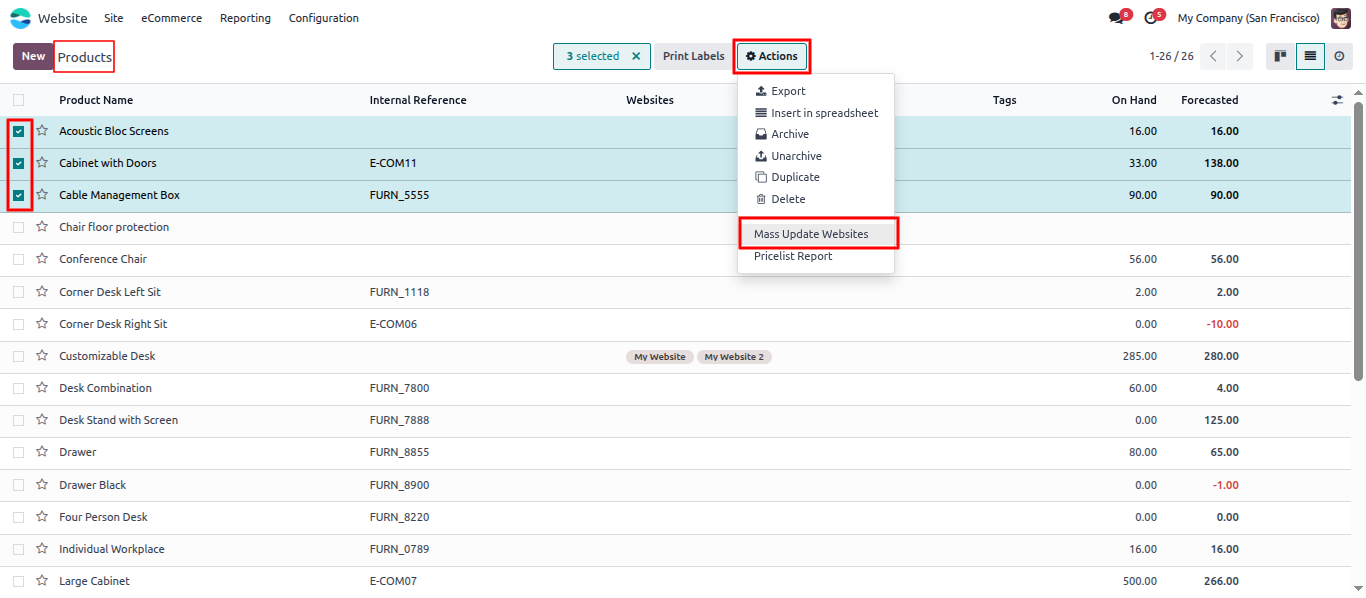Switch to Kanban view
Screen dimensions: 1366x598
tap(1279, 56)
